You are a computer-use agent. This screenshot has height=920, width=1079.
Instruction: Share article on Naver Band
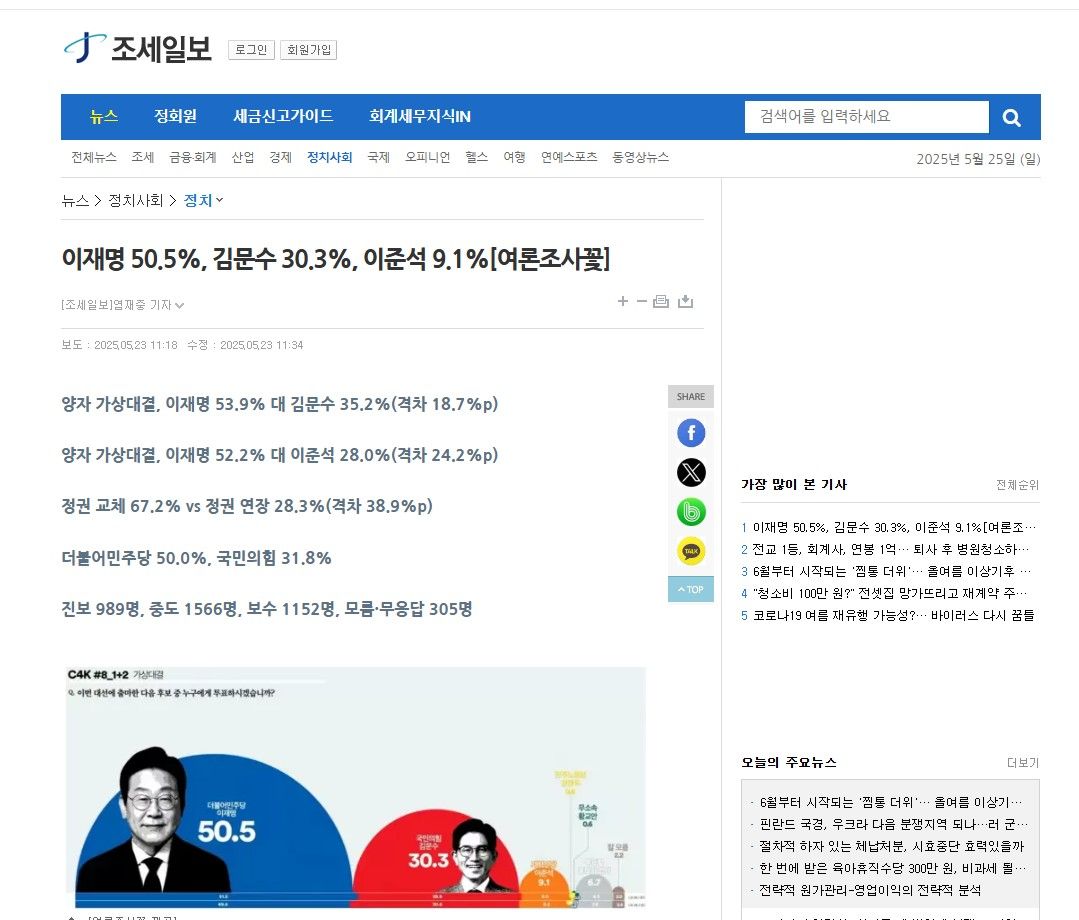click(x=691, y=511)
